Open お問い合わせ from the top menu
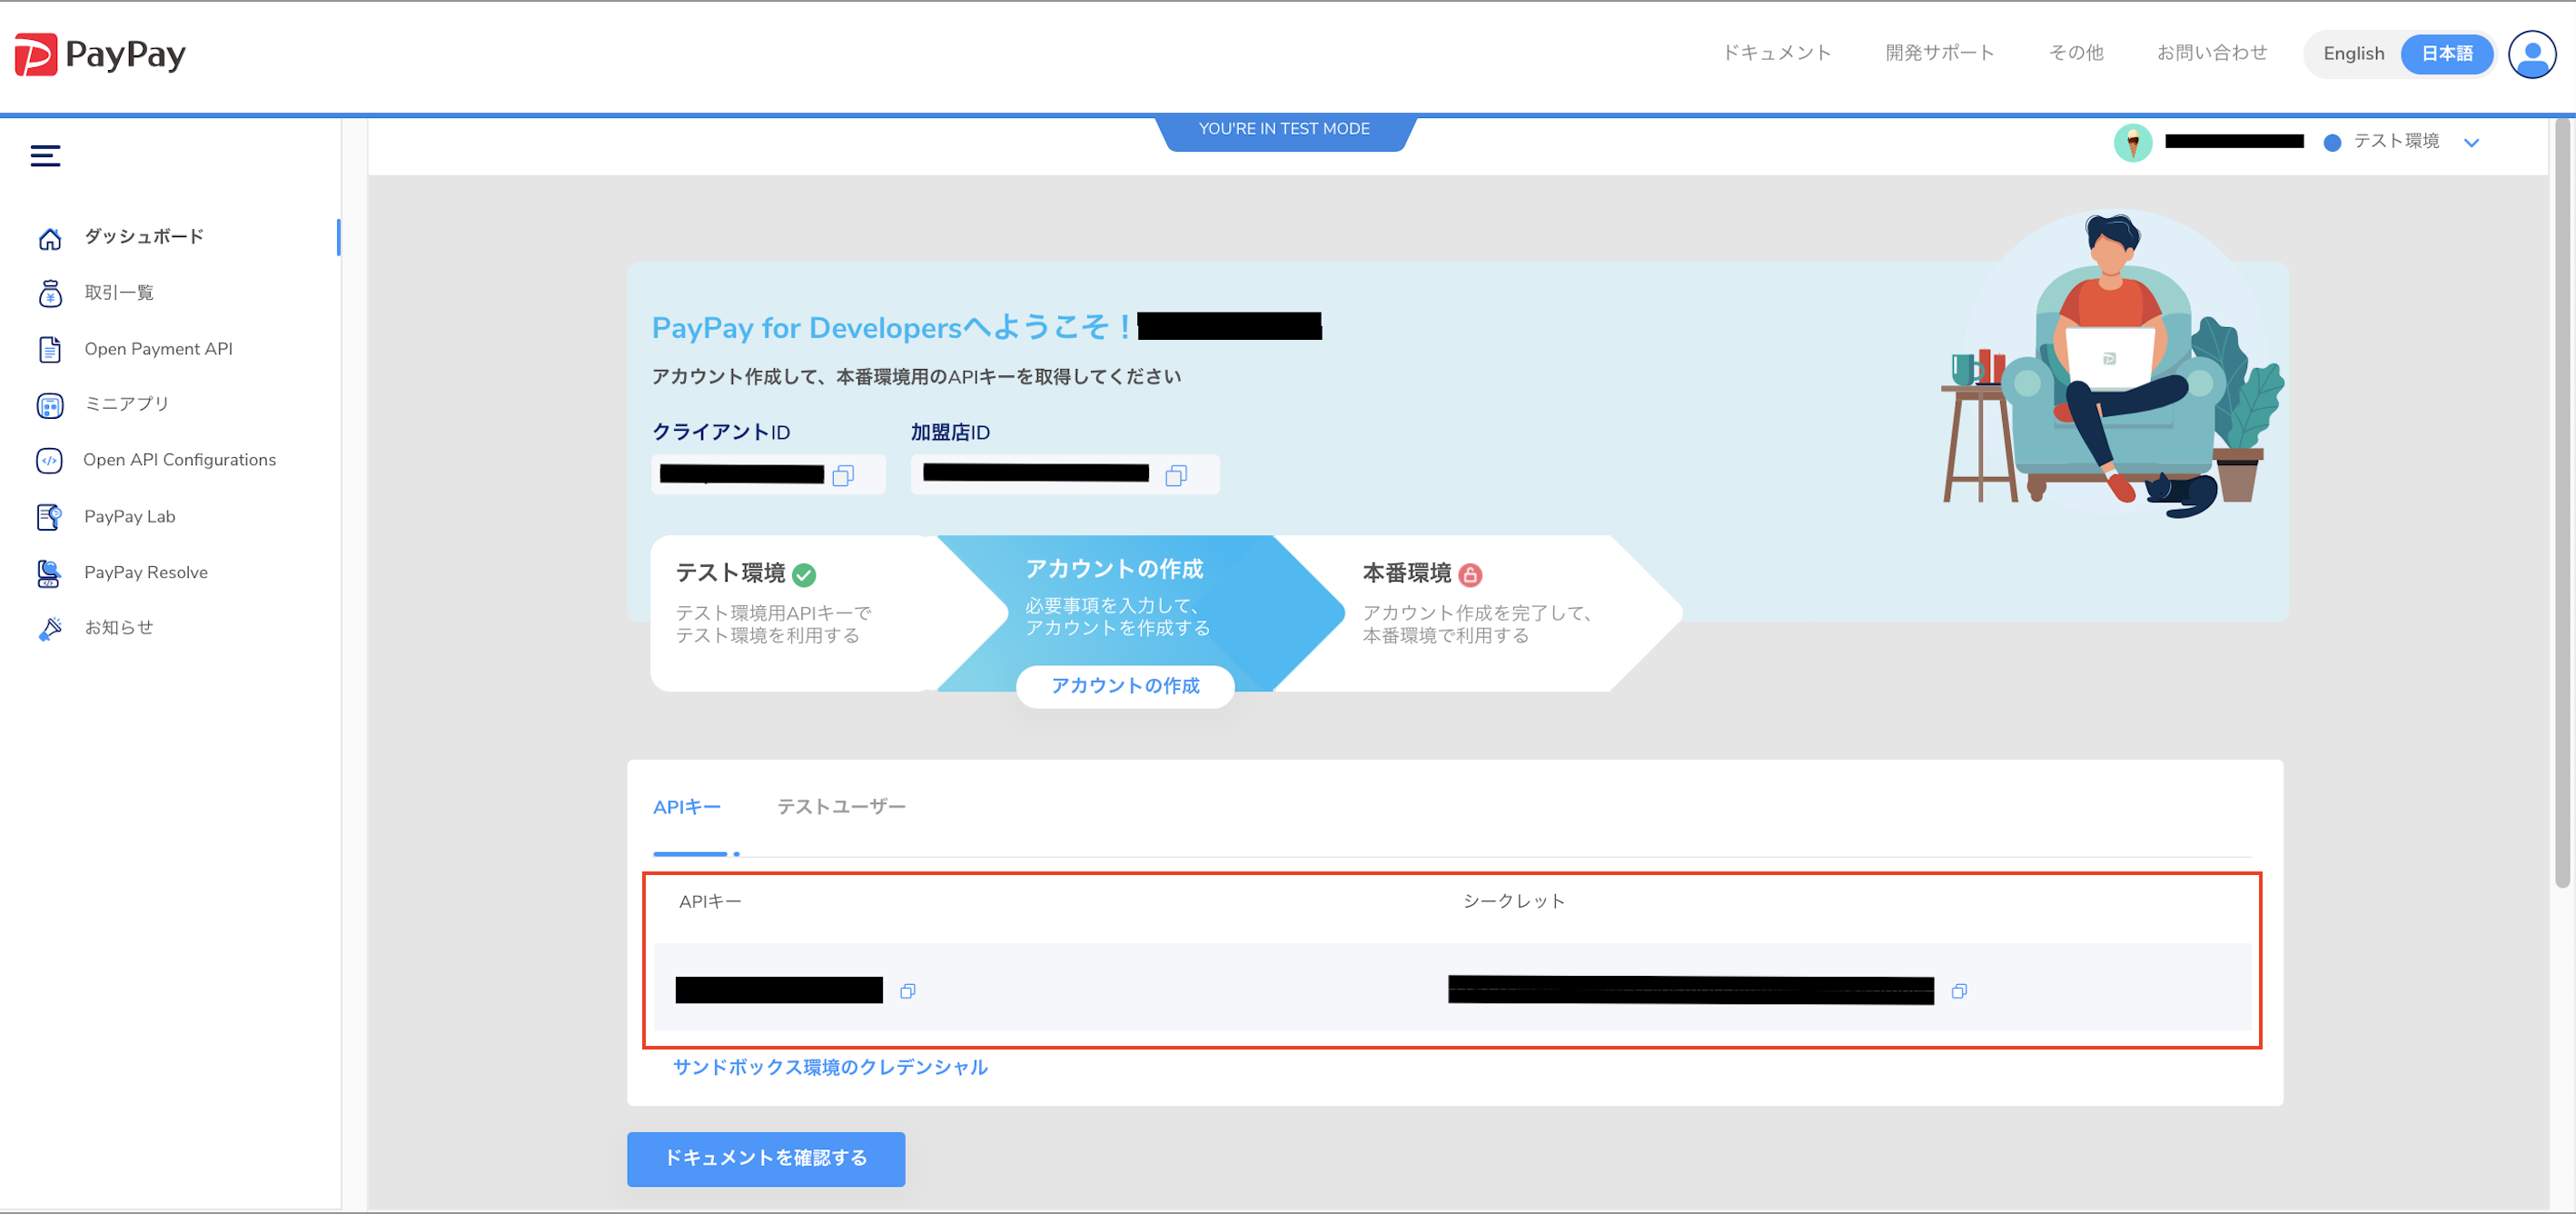The width and height of the screenshot is (2576, 1214). [2212, 53]
